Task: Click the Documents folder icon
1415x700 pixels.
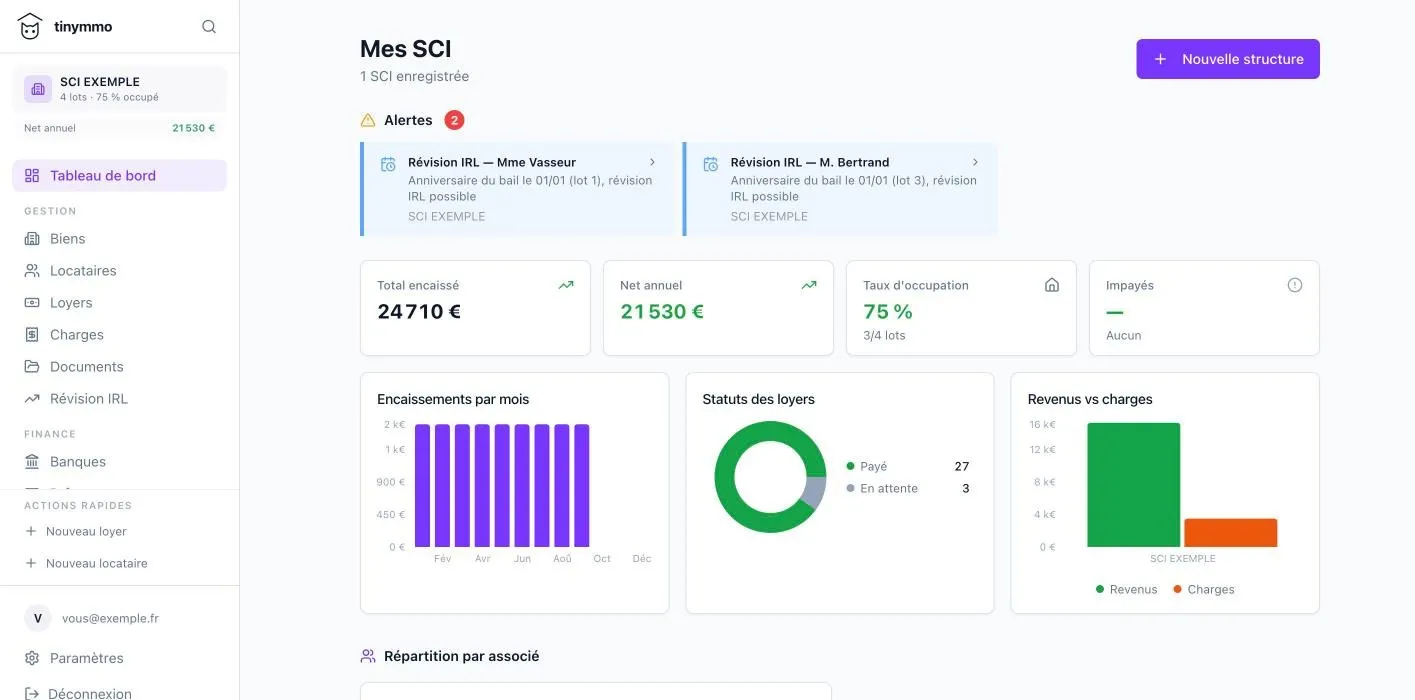Action: point(32,367)
